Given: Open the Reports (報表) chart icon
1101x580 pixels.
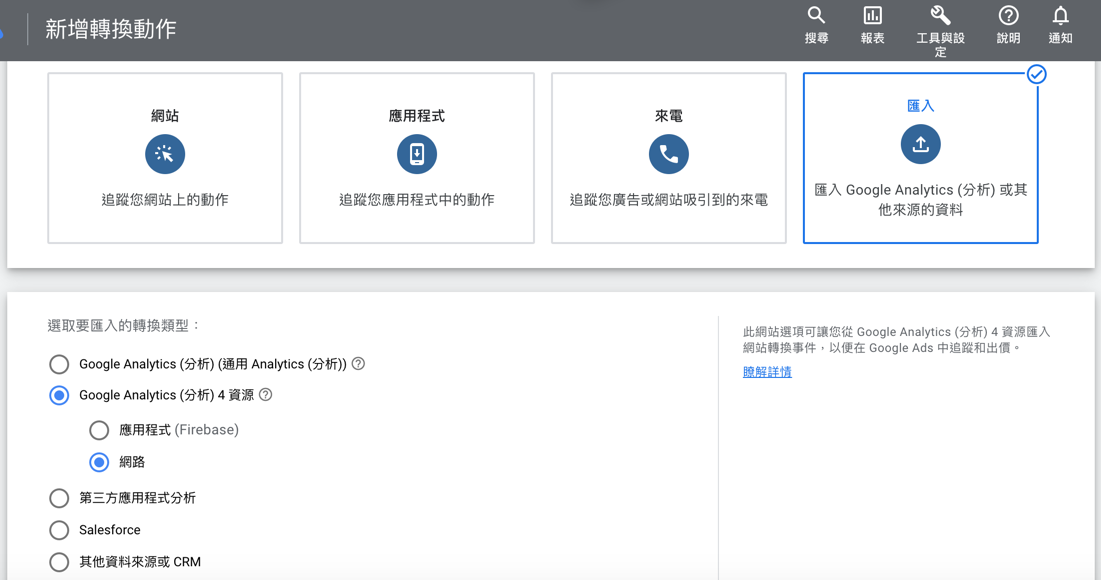Looking at the screenshot, I should (x=872, y=16).
